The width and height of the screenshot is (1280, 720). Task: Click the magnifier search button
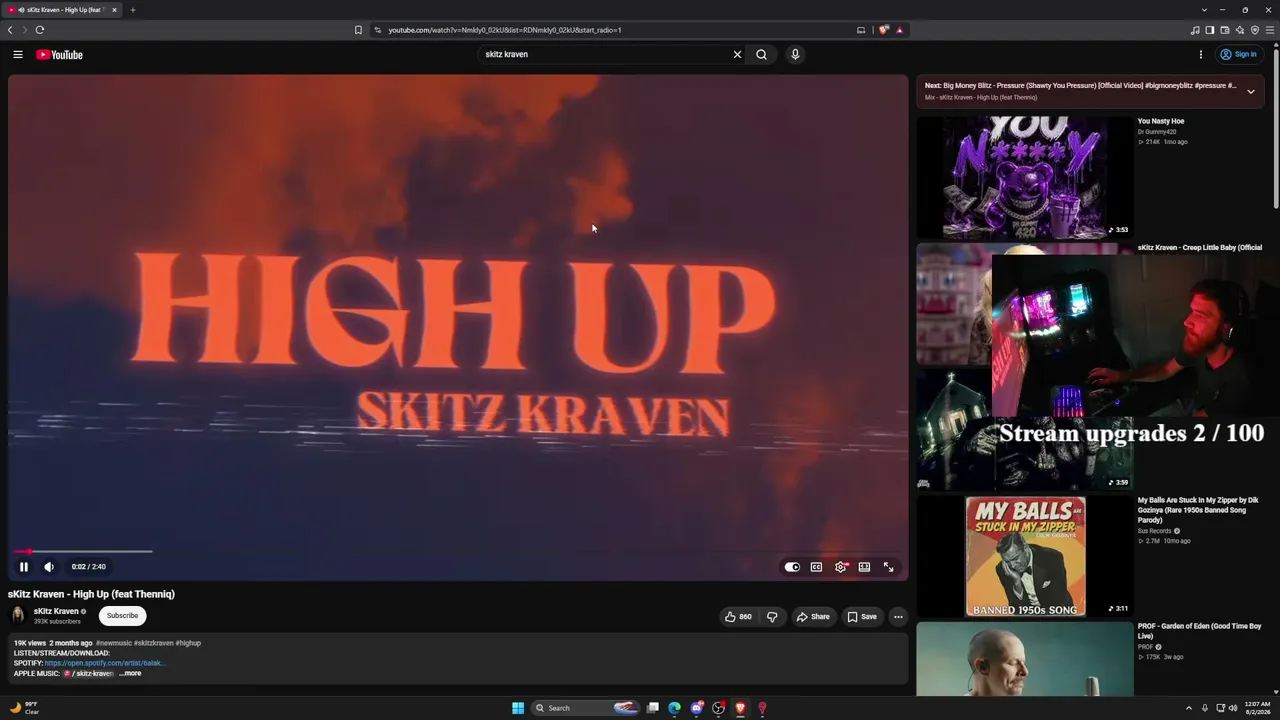pos(762,55)
